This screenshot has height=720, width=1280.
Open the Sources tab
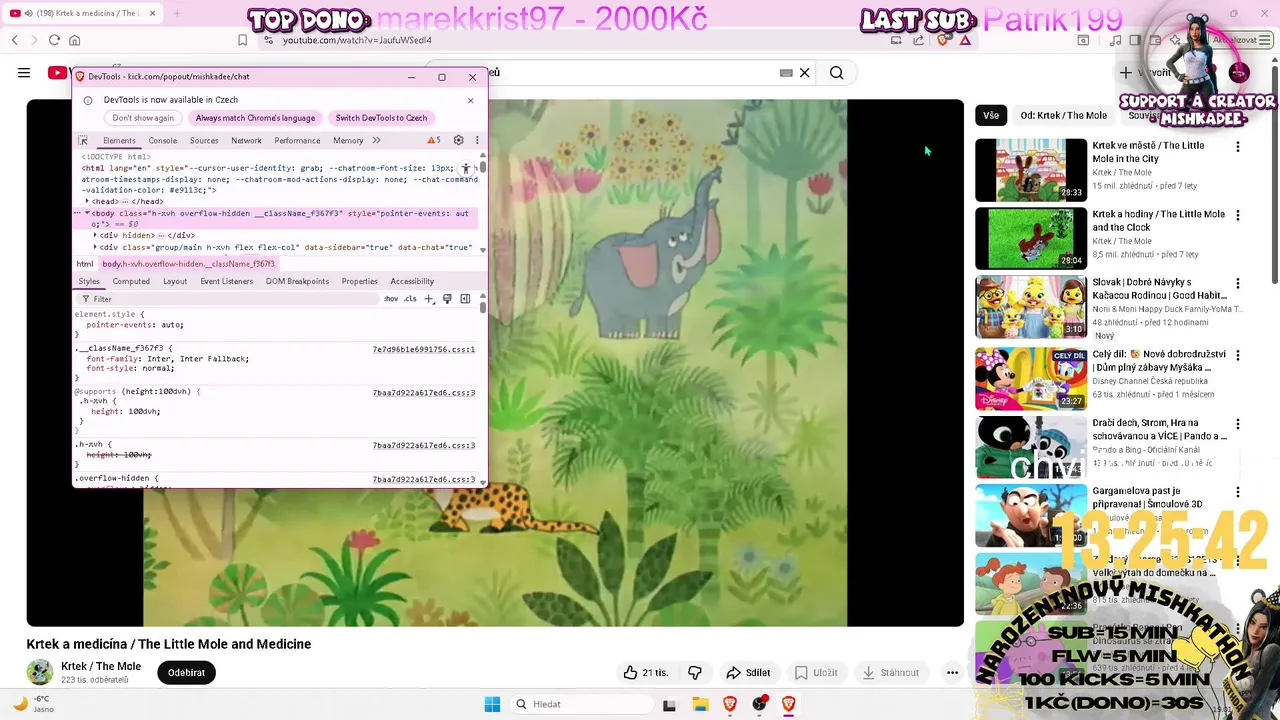[204, 140]
